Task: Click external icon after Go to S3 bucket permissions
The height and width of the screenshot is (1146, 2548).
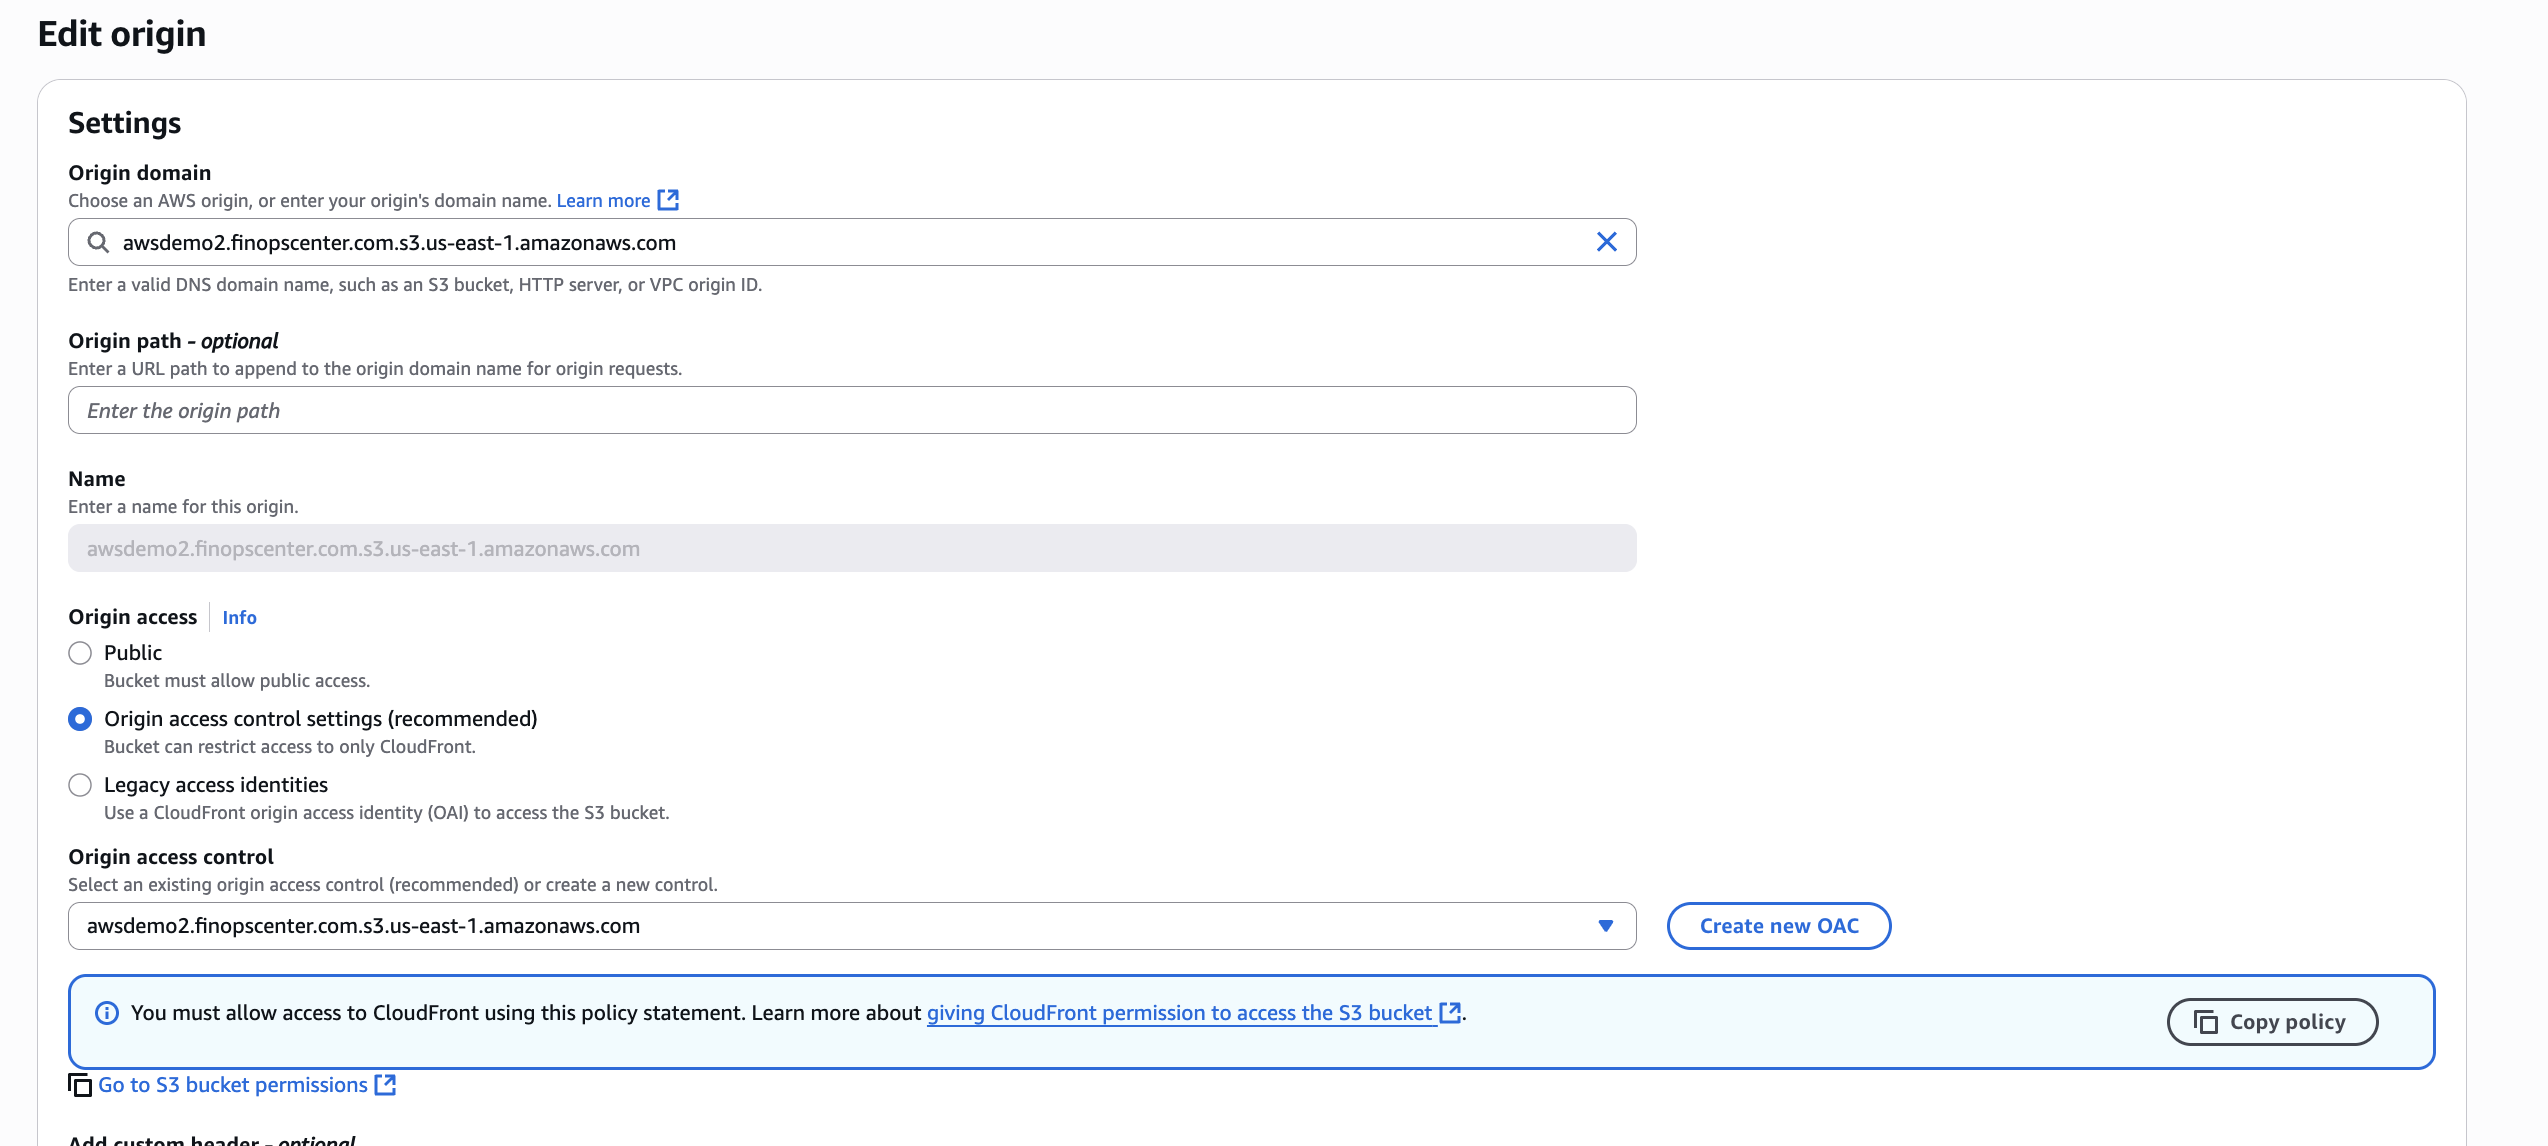Action: (x=385, y=1085)
